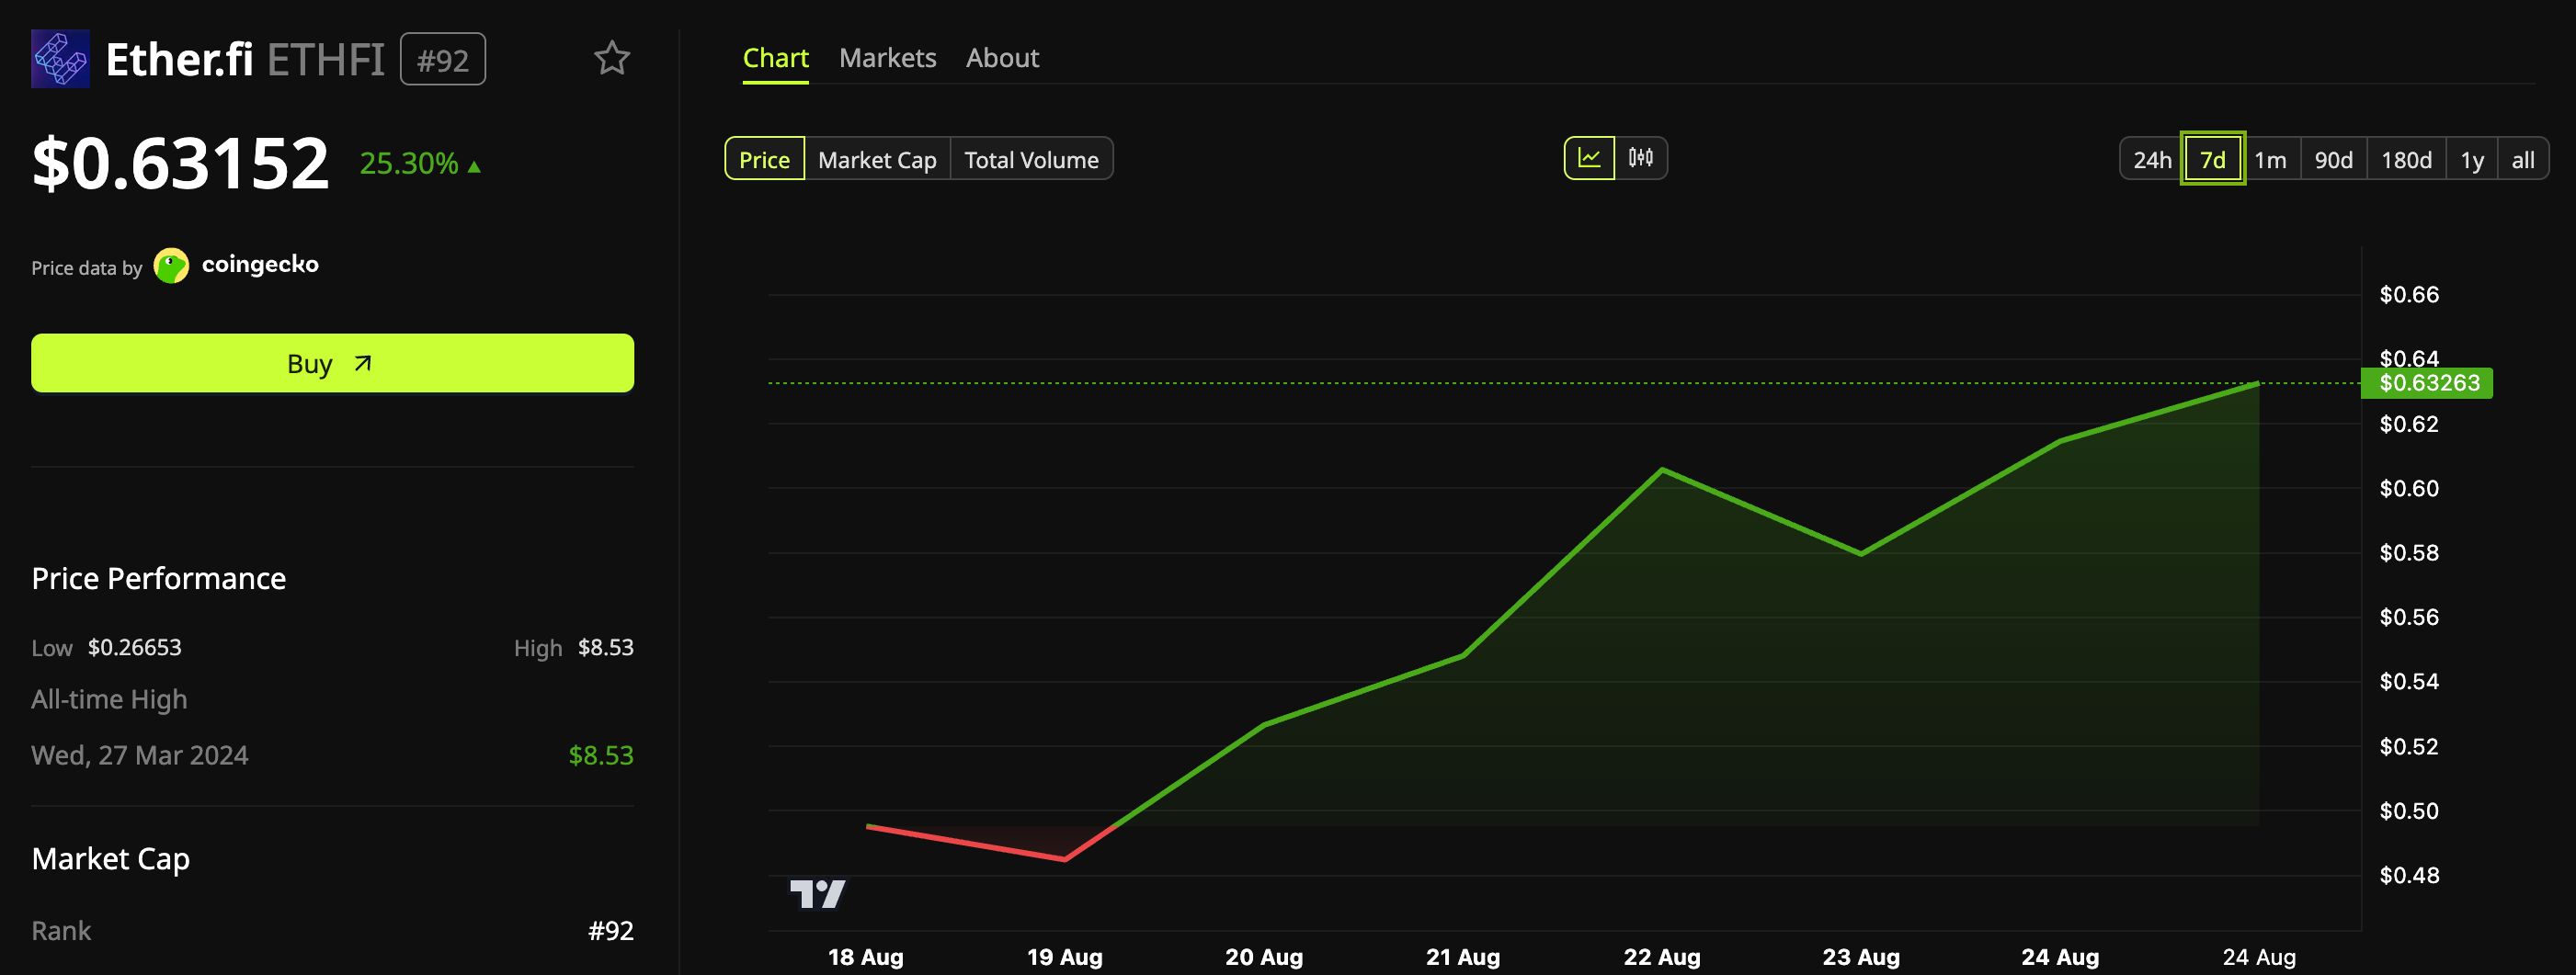Screen dimensions: 2576x975
Task: Click the 22 Aug peak on chart line
Action: 1662,469
